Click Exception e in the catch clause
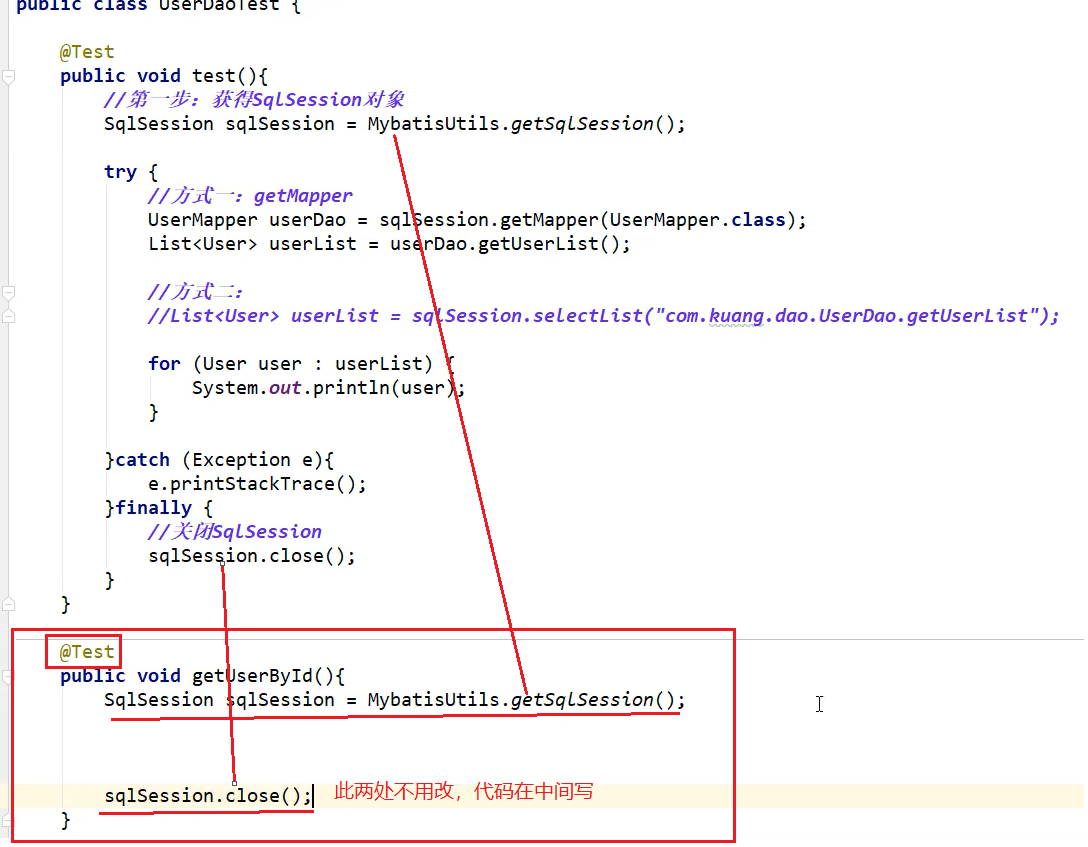 point(253,460)
